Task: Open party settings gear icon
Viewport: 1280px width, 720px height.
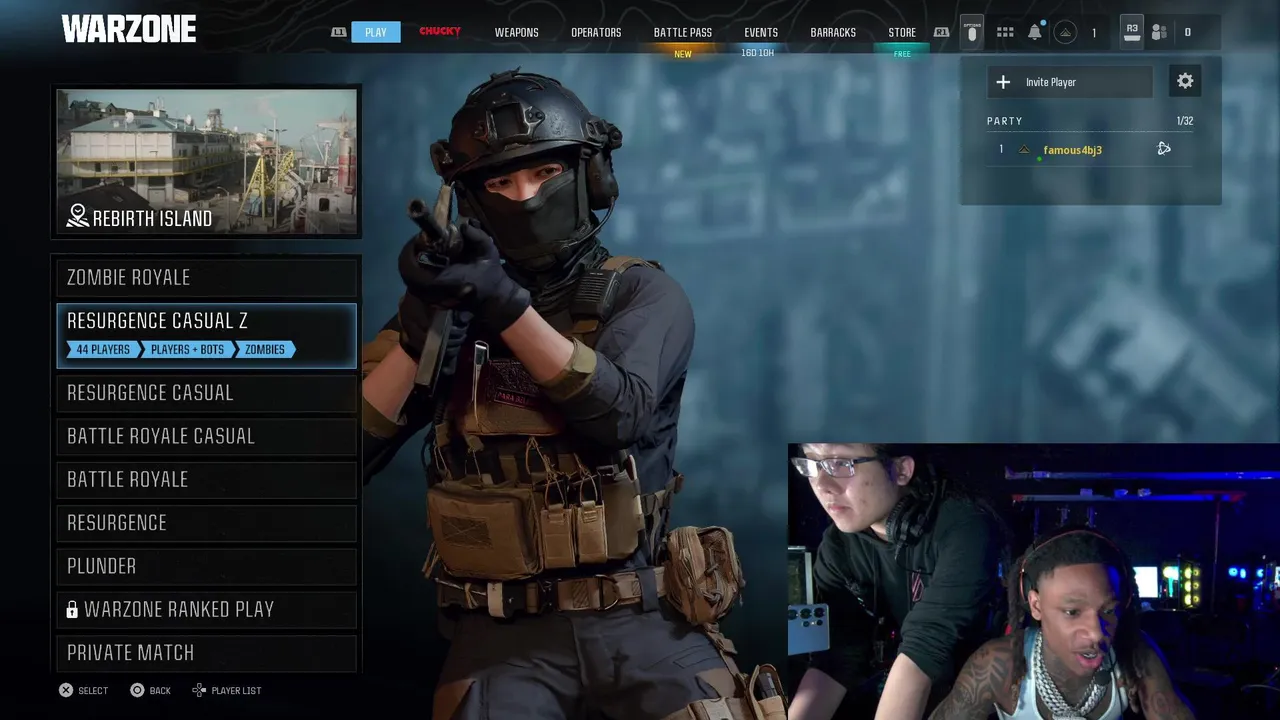Action: (x=1185, y=82)
